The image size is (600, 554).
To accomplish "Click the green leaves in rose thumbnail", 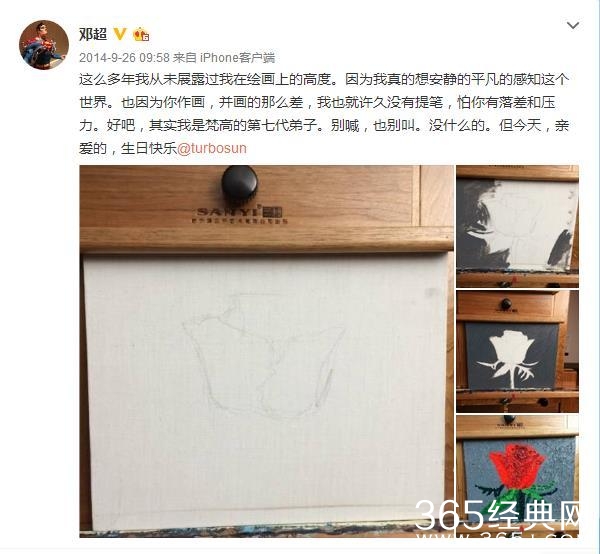I will [515, 492].
